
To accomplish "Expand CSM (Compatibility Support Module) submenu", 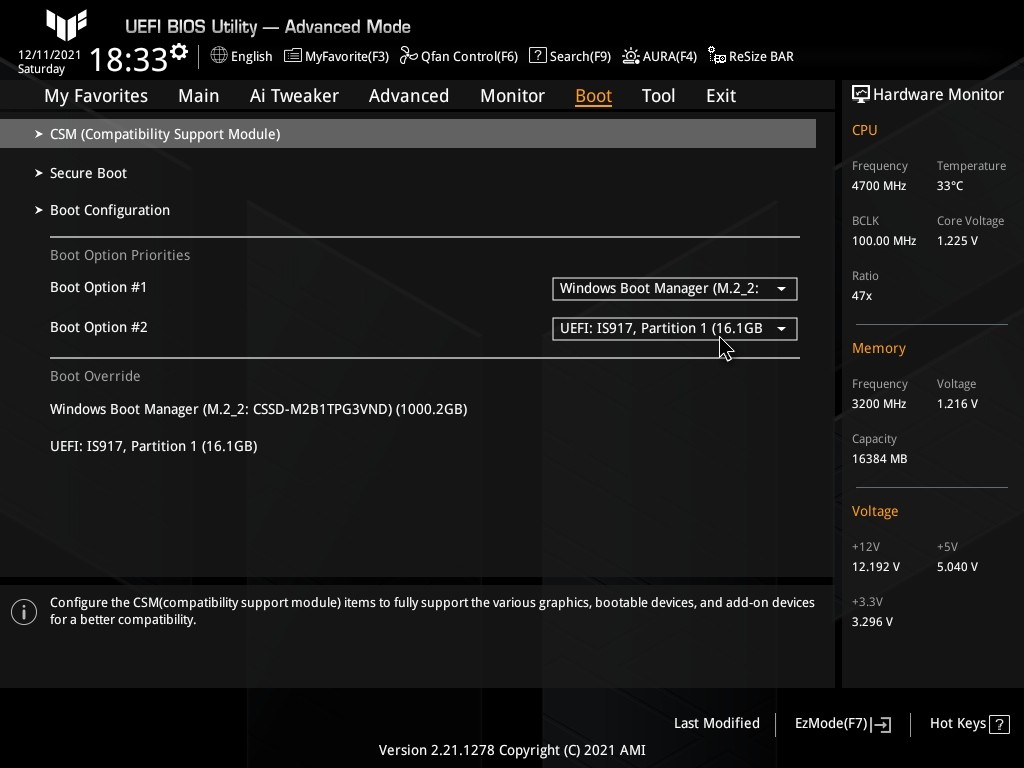I will click(165, 134).
